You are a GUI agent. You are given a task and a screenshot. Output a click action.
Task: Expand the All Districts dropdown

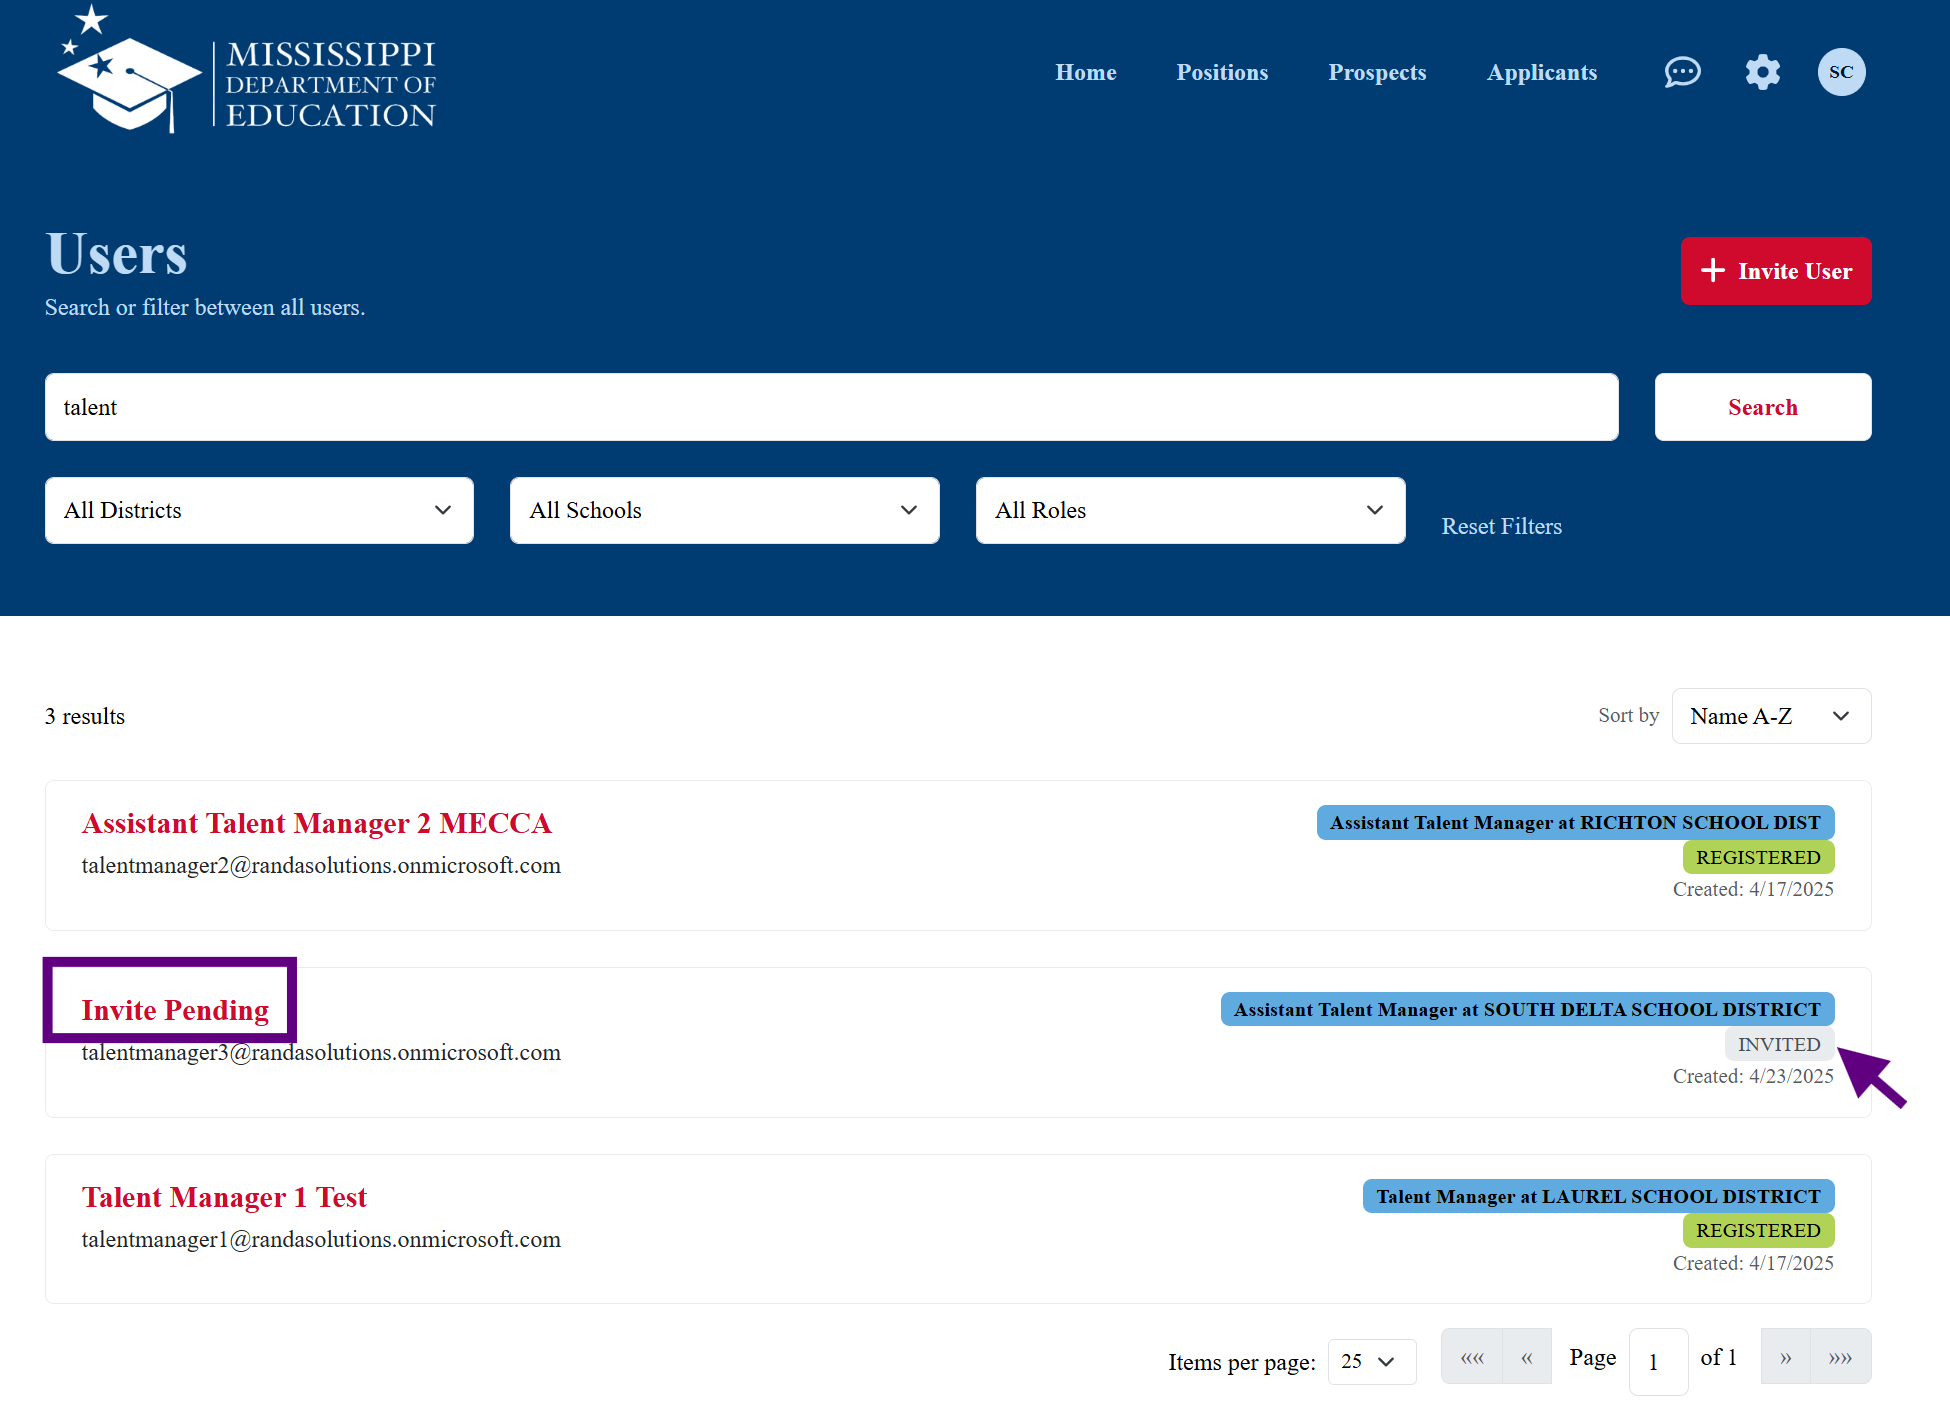tap(259, 510)
